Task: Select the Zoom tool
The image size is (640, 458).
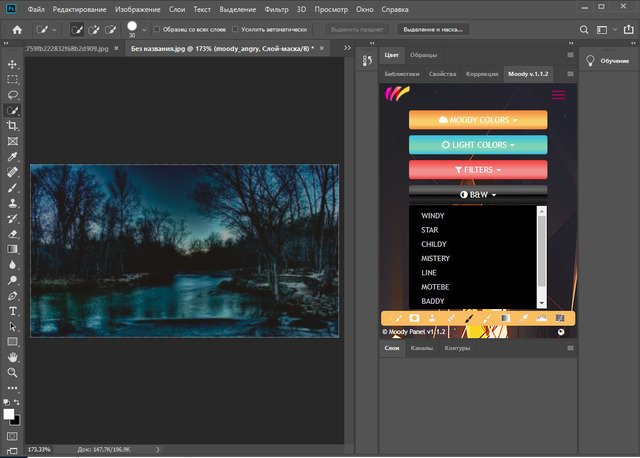Action: pos(12,372)
